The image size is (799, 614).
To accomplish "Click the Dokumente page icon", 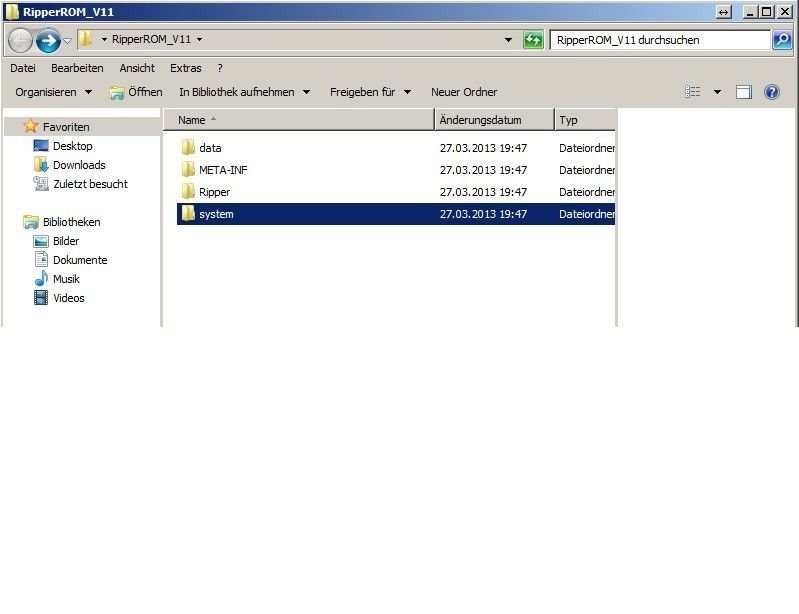I will (41, 259).
